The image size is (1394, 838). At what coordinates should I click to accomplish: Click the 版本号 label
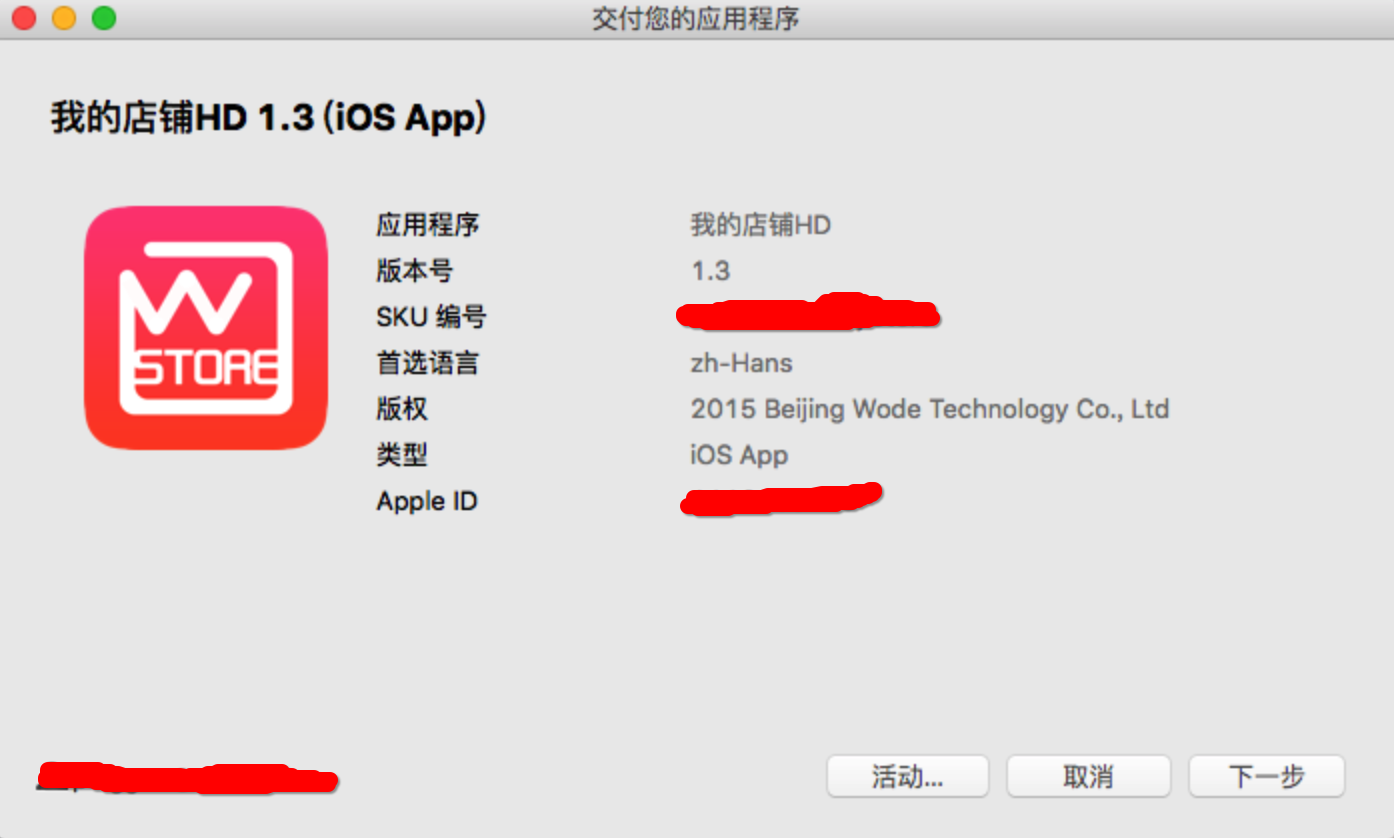pyautogui.click(x=415, y=271)
